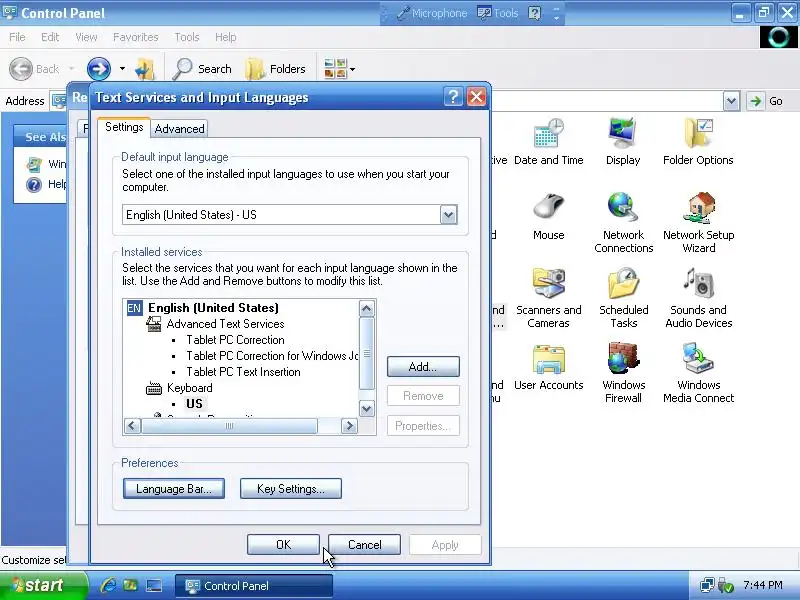The height and width of the screenshot is (600, 800).
Task: Click the Microphone button in language bar
Action: point(432,13)
